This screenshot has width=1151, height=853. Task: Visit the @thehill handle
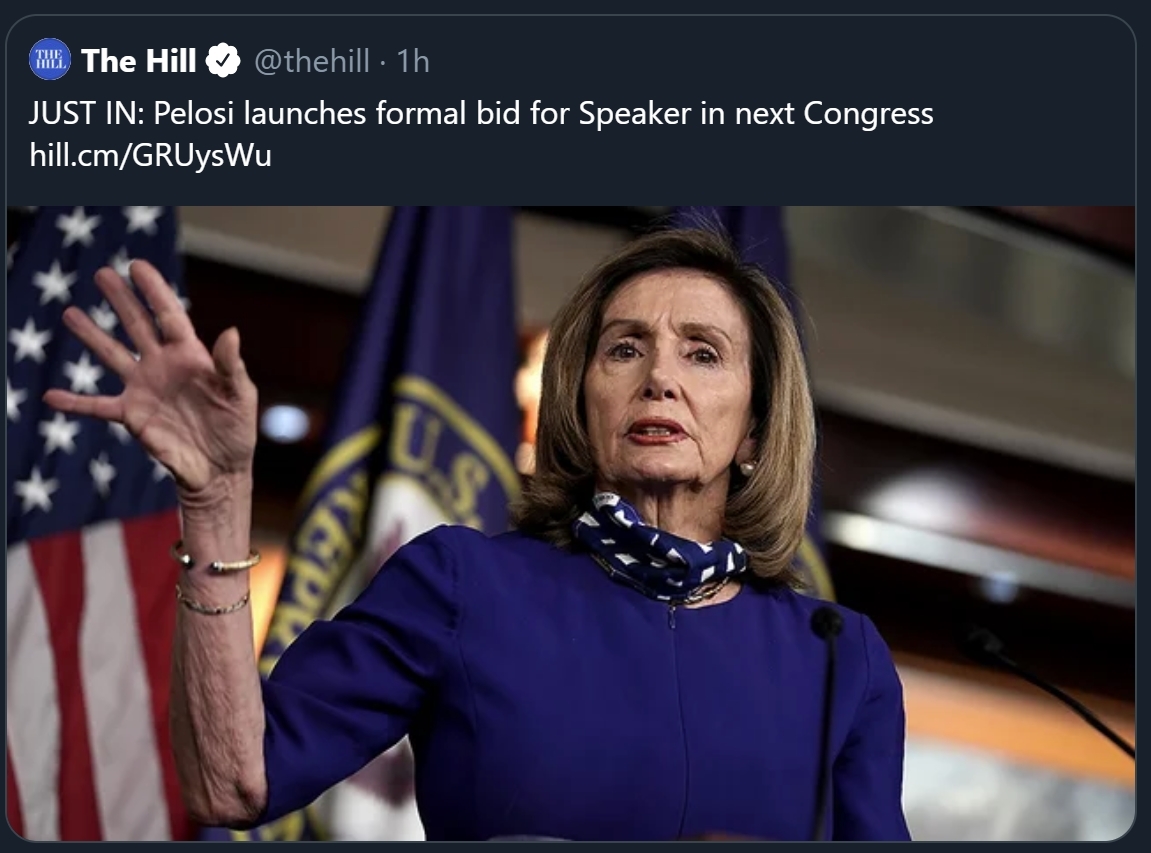coord(312,62)
